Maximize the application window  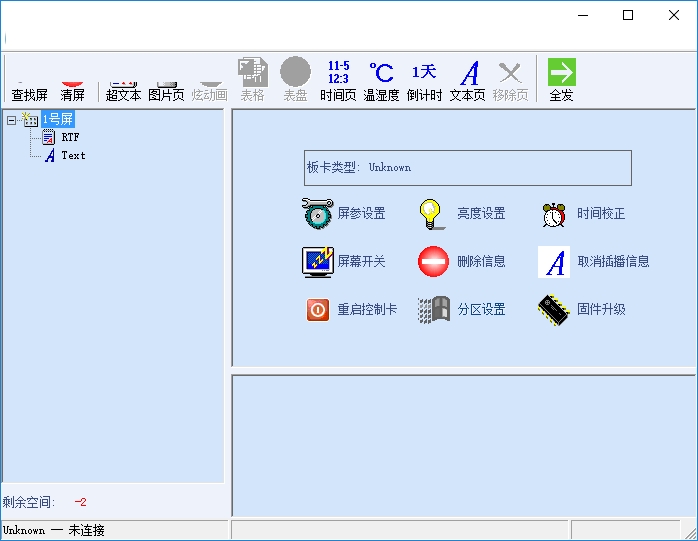628,15
